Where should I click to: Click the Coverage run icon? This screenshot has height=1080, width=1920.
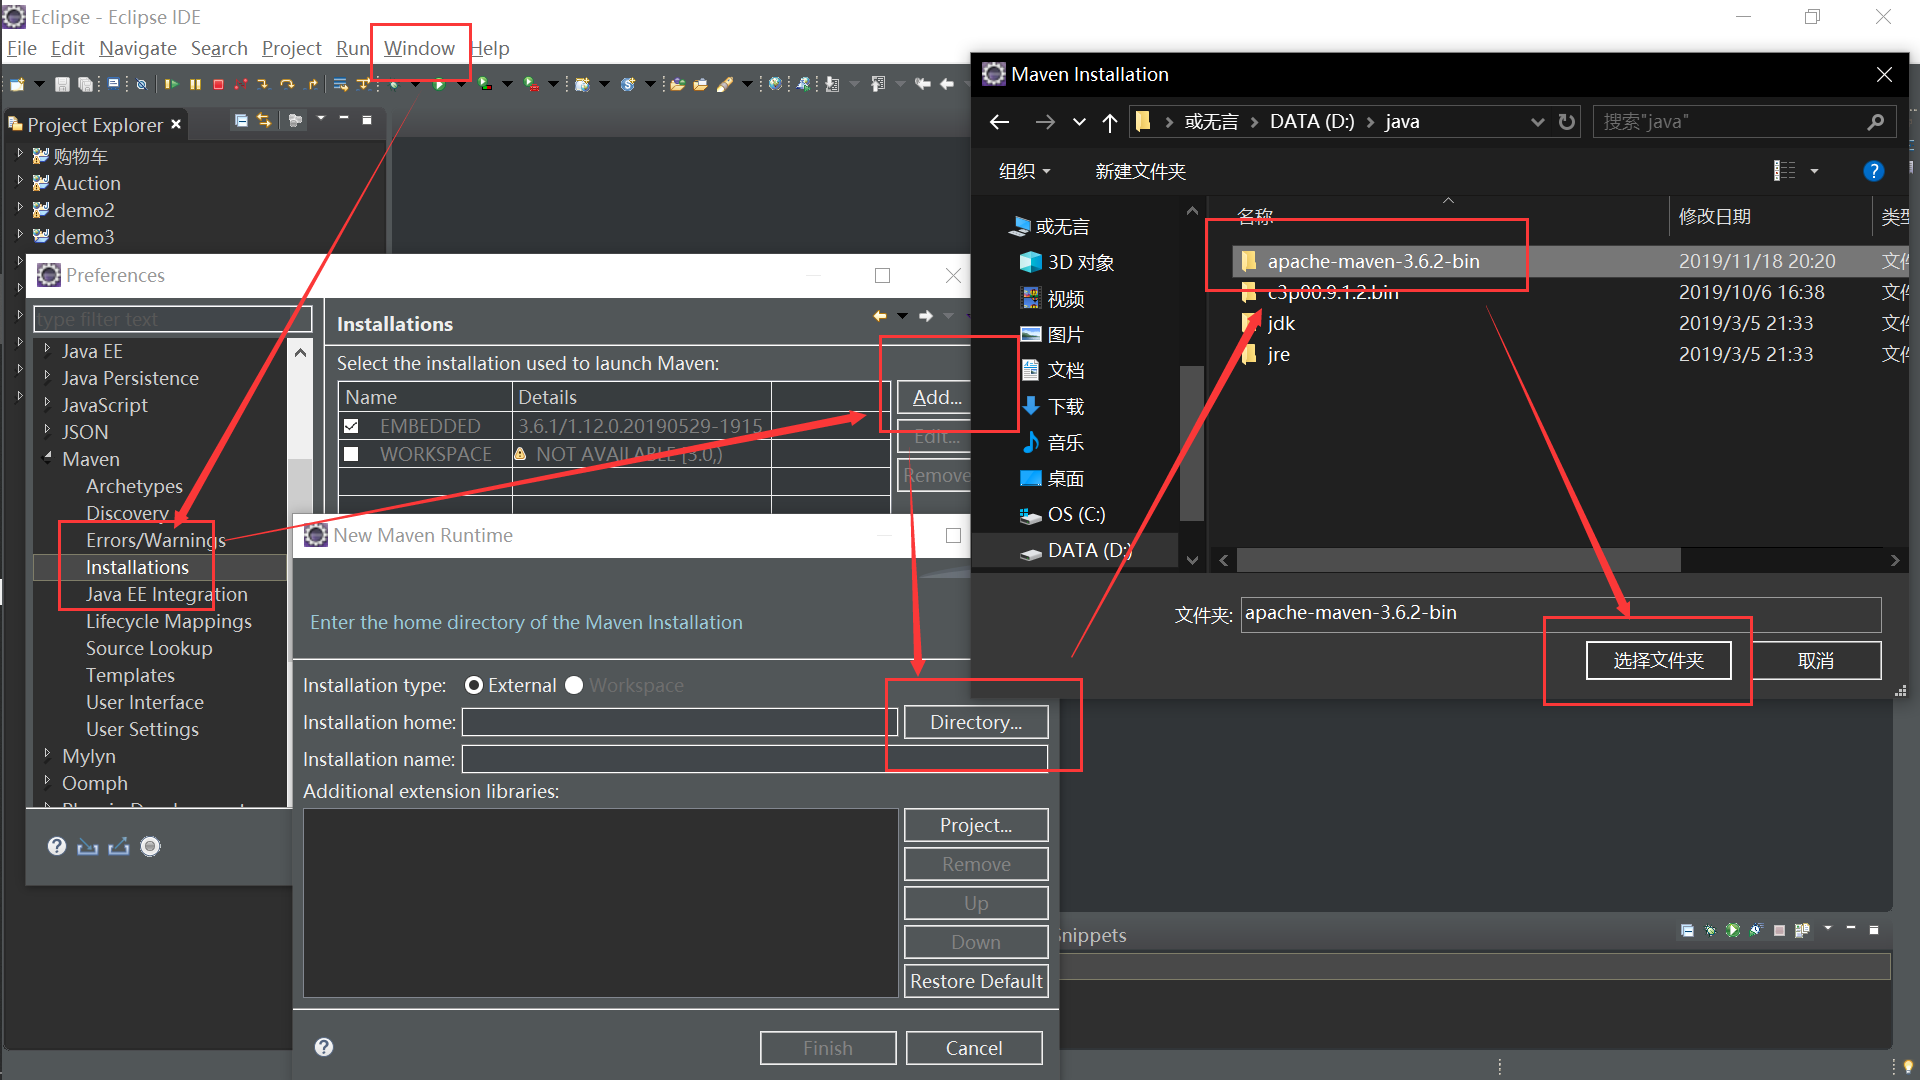(x=485, y=84)
